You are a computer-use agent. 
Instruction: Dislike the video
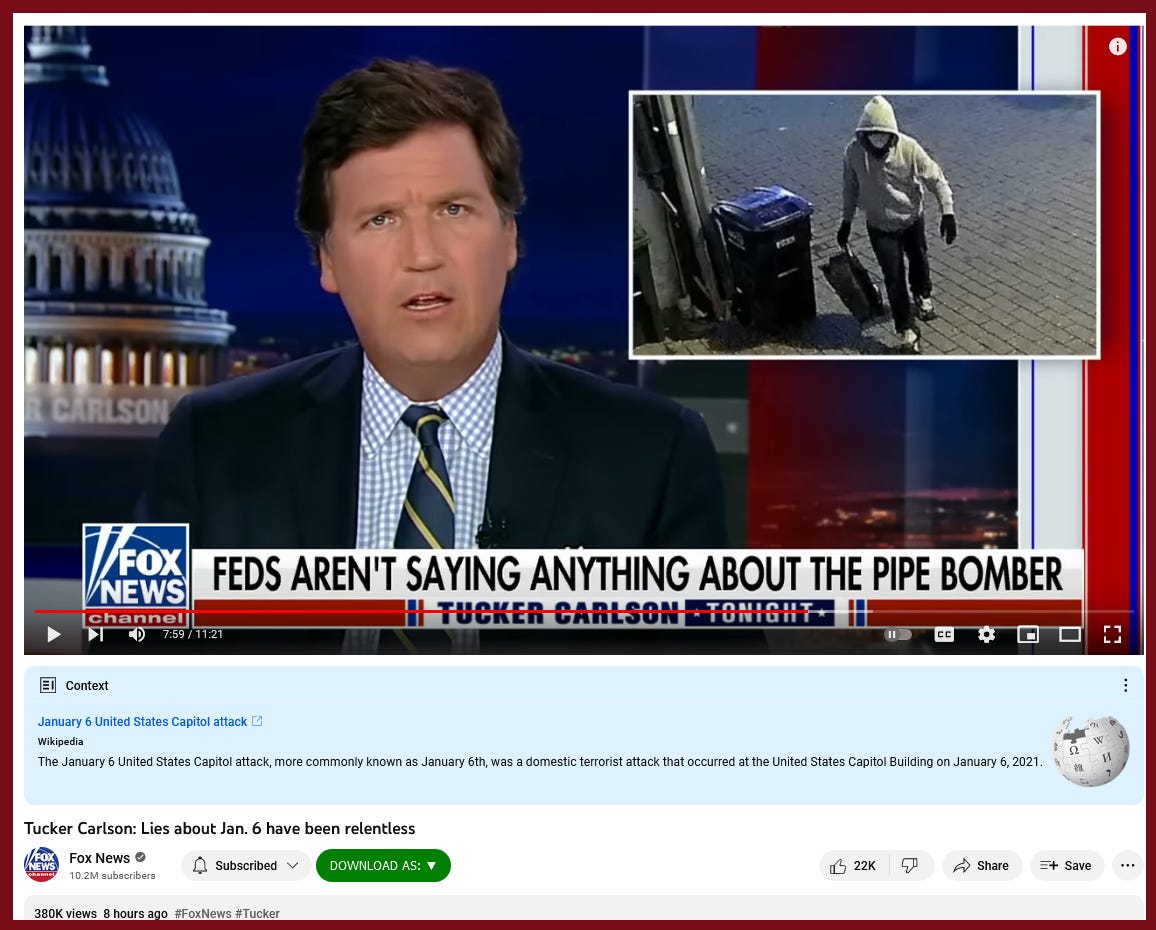(x=910, y=866)
